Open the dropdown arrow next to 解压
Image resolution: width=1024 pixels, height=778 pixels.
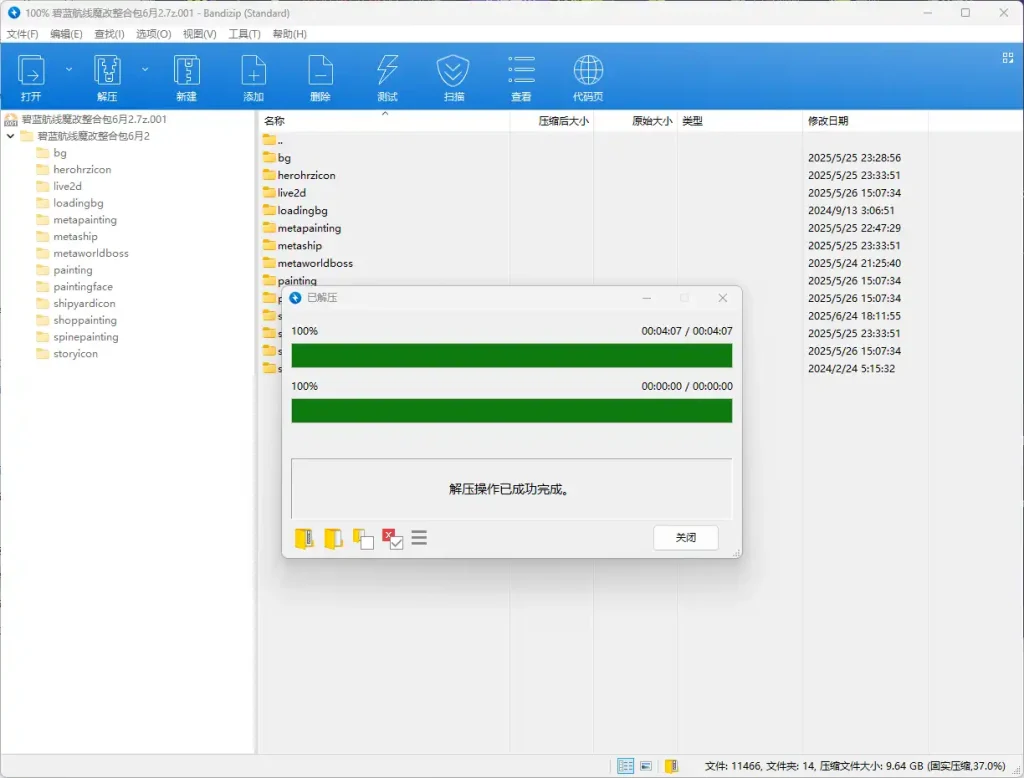(145, 70)
